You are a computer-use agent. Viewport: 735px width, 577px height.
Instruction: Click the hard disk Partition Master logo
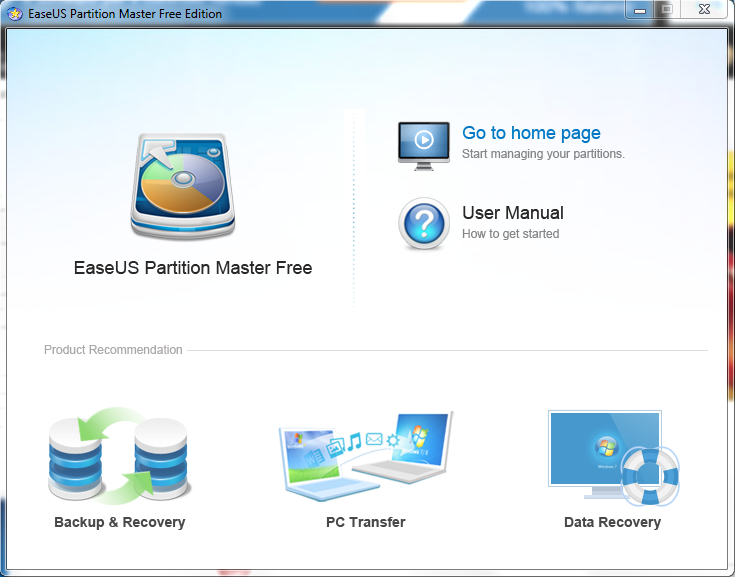coord(183,187)
